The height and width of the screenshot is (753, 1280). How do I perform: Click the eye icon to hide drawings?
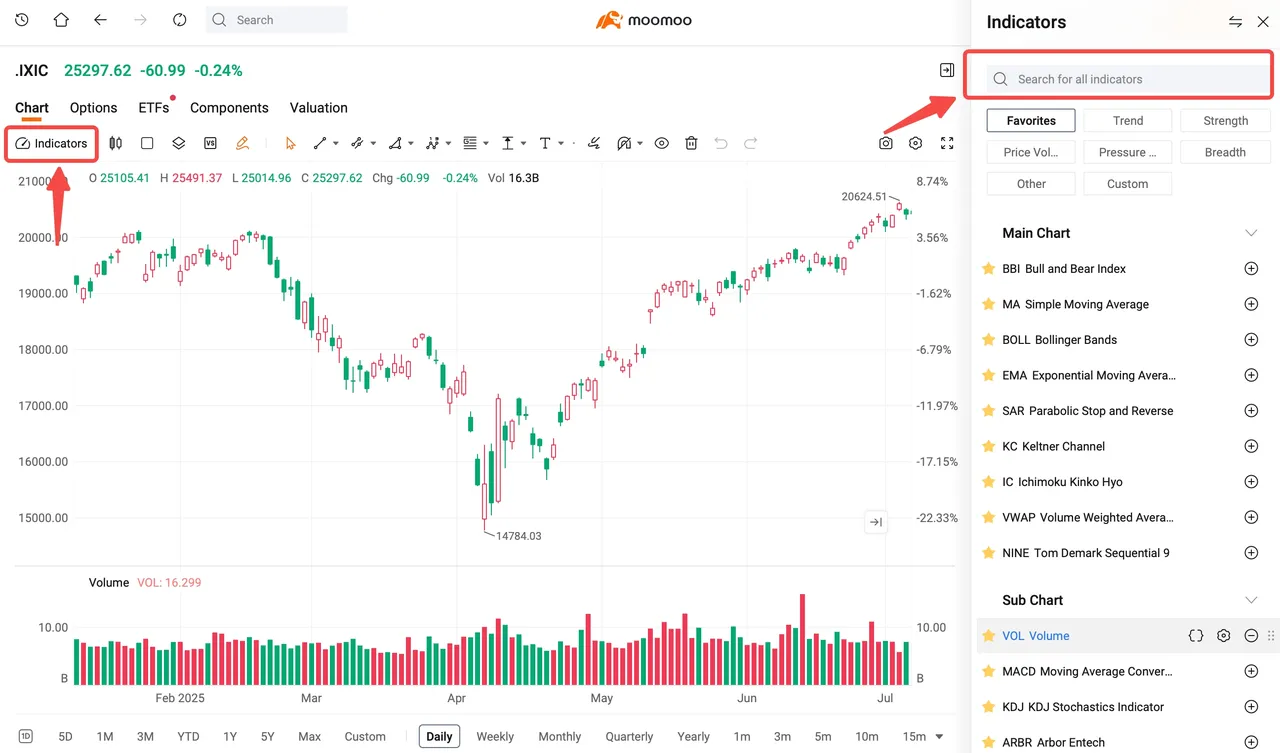click(x=661, y=143)
